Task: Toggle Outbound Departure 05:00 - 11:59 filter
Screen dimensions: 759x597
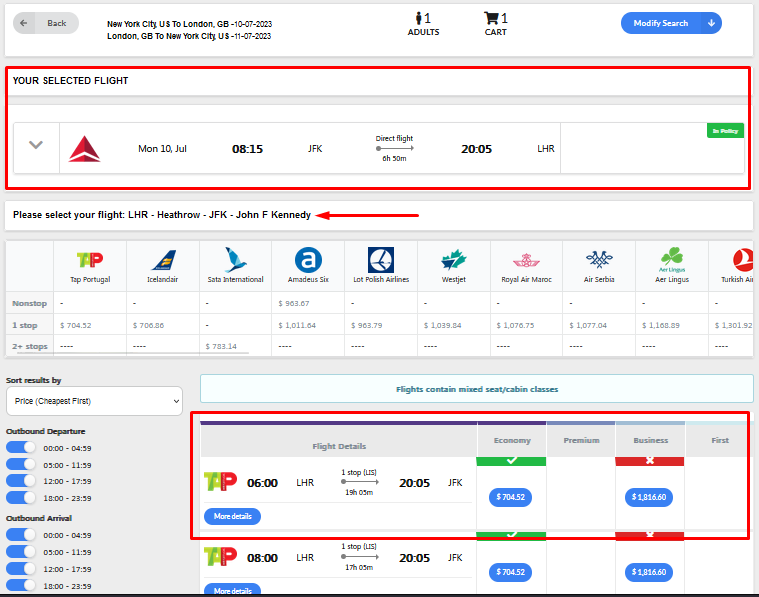Action: (x=21, y=464)
